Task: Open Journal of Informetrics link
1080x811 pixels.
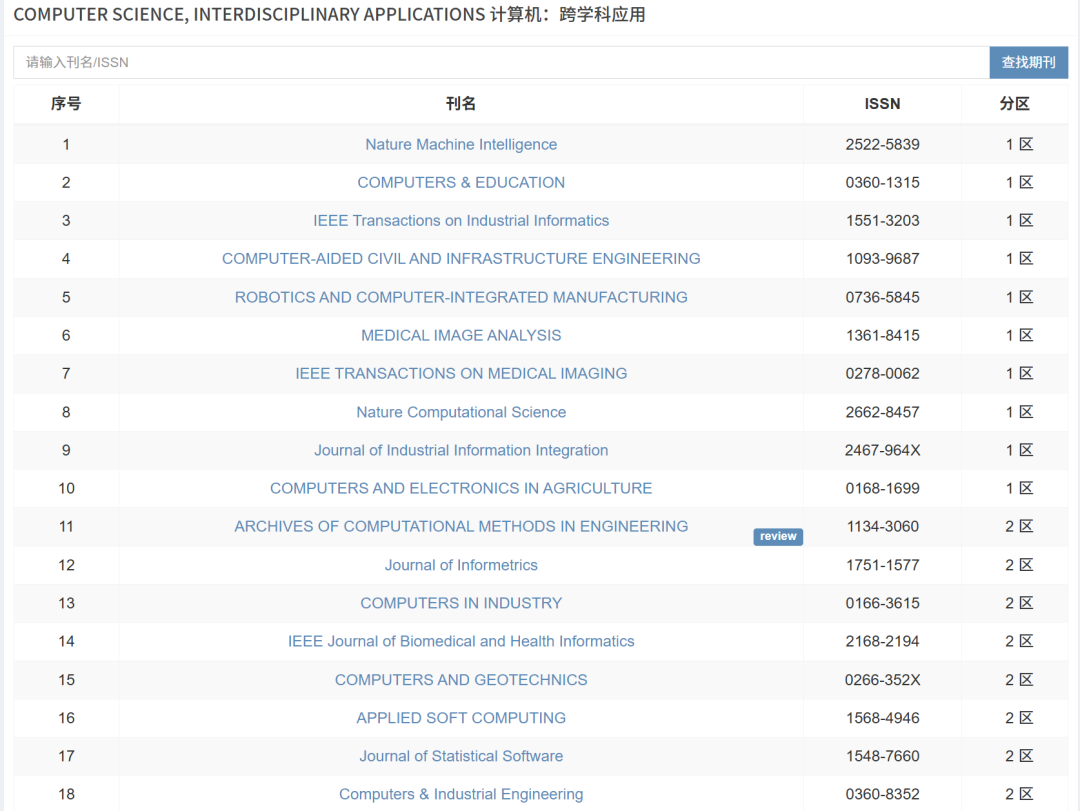Action: [x=461, y=565]
